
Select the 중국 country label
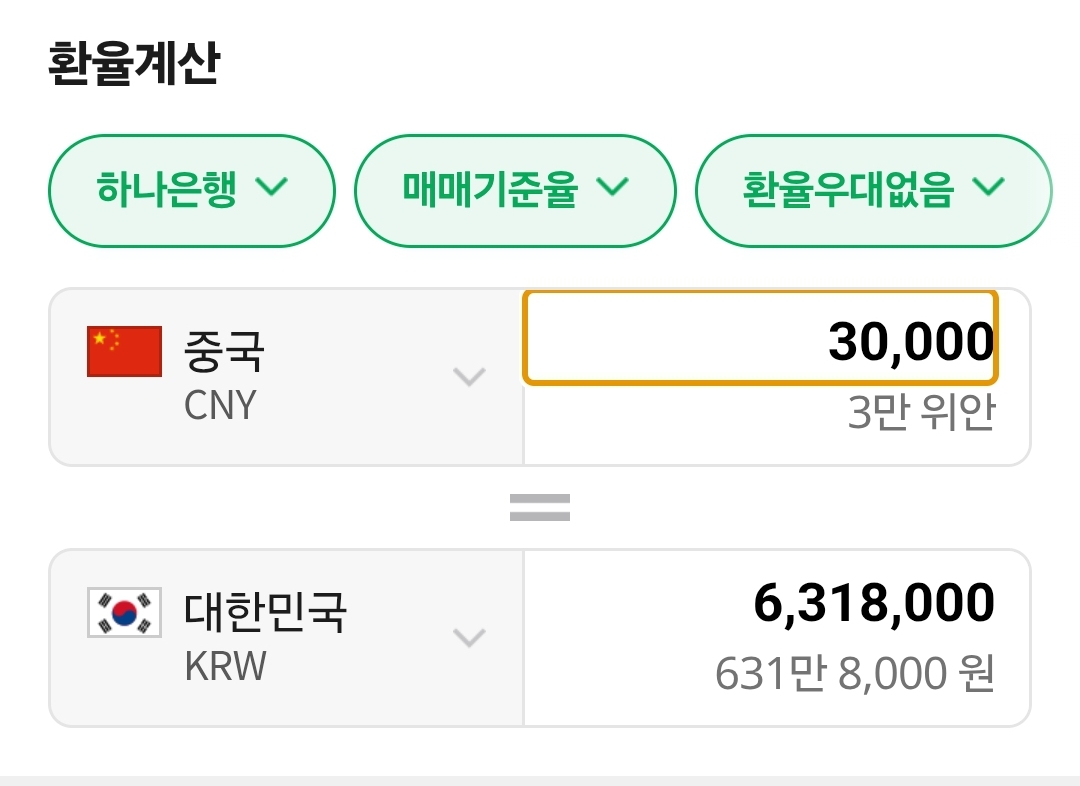click(224, 350)
